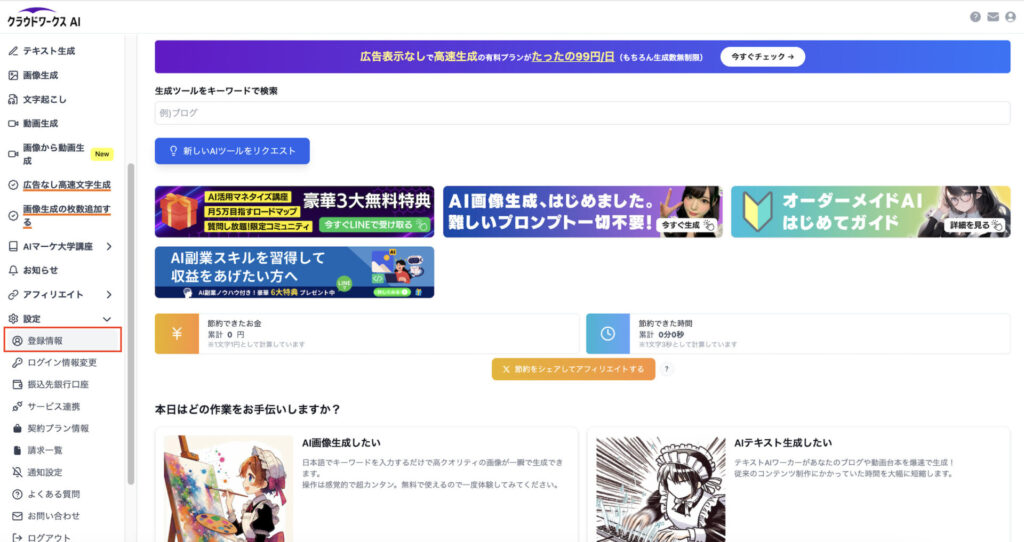Click the logout arrow icon beside ログアウト
Screen dimensions: 1024x542
18,537
